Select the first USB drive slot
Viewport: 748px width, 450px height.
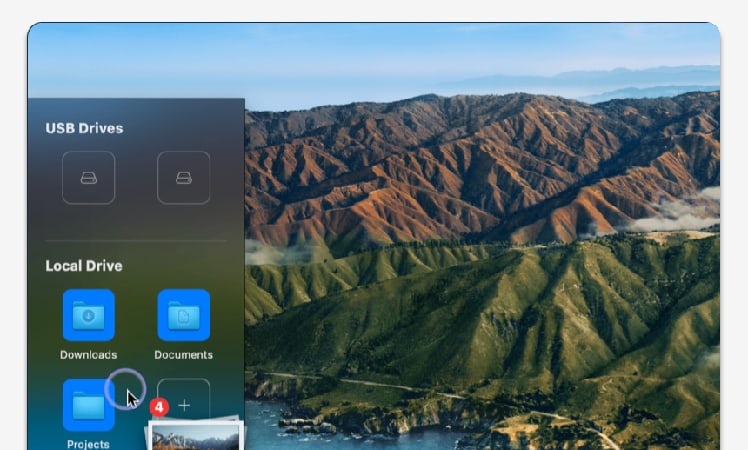click(89, 178)
